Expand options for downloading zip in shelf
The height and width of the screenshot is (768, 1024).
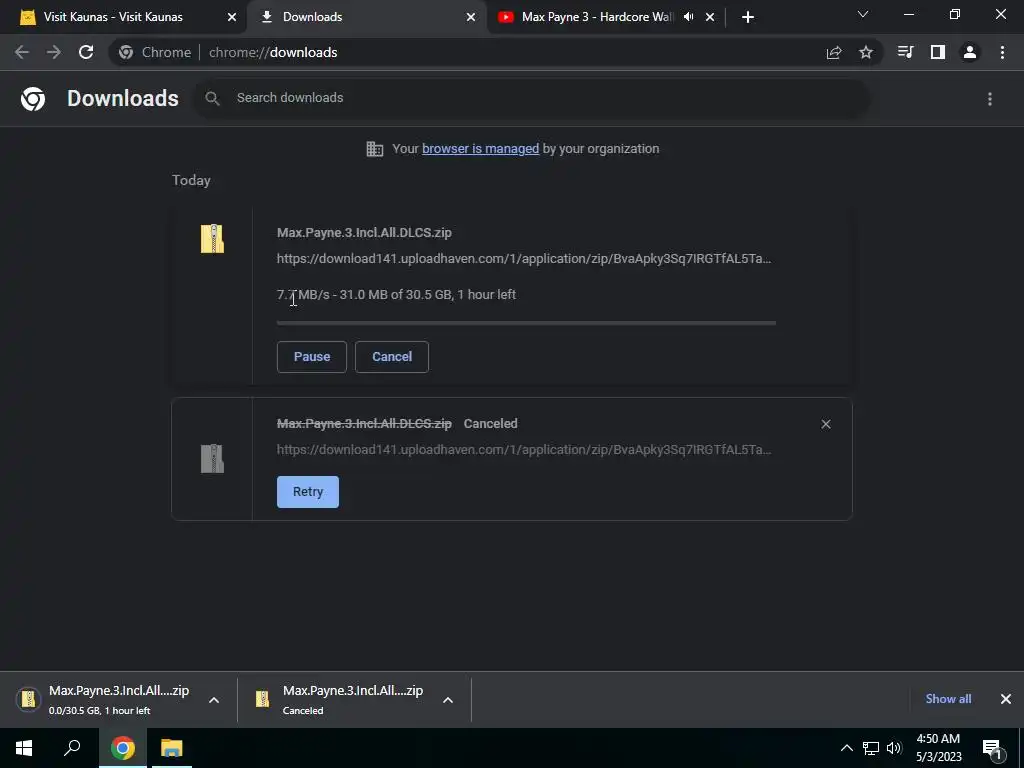tap(214, 700)
